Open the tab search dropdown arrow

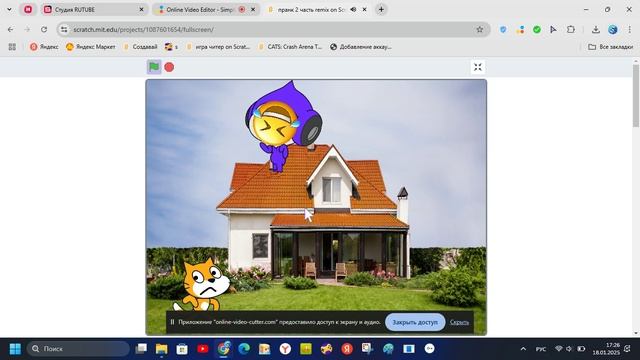tap(9, 9)
